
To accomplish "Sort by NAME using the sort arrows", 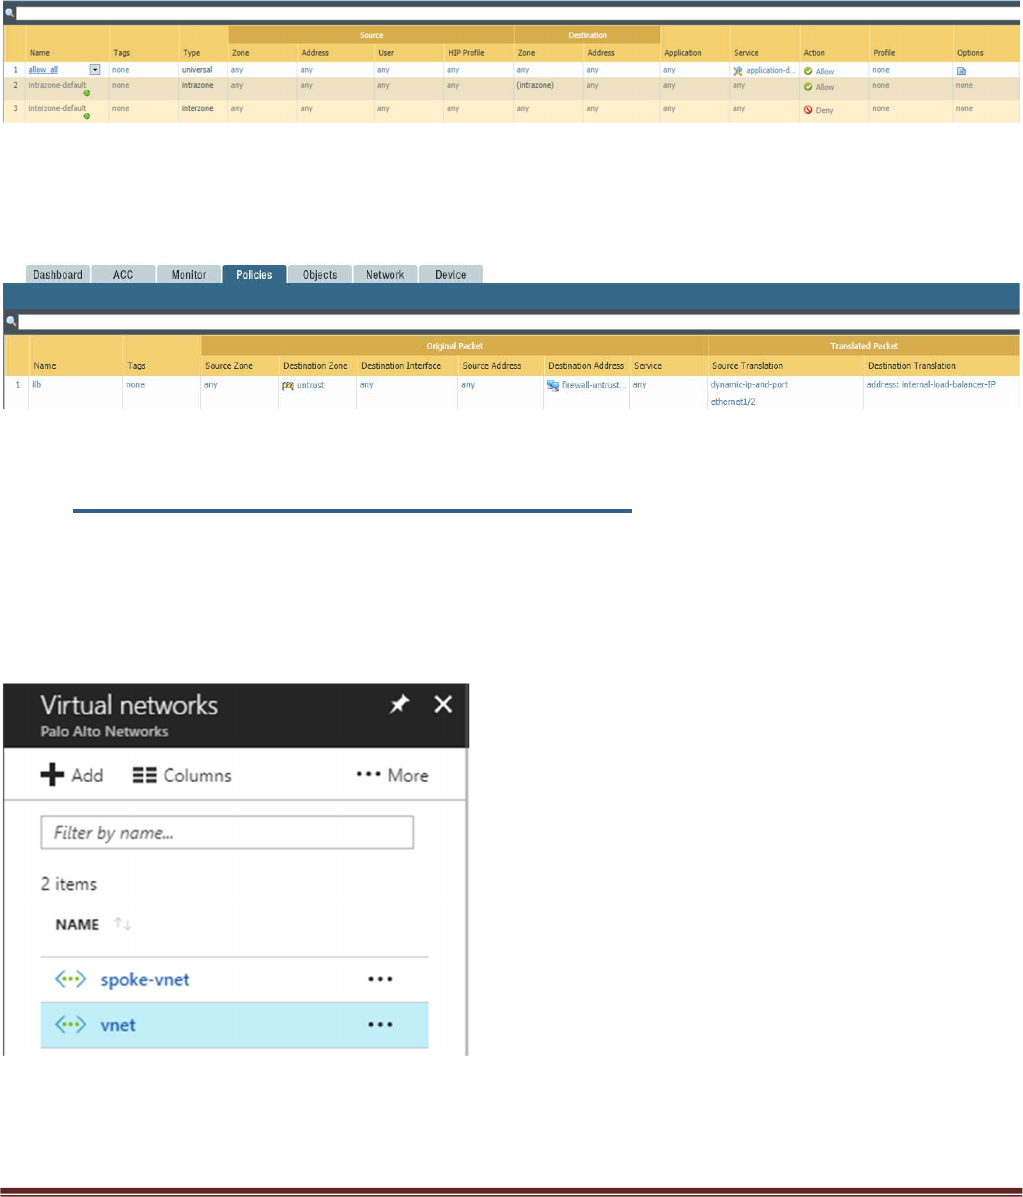I will tap(122, 924).
